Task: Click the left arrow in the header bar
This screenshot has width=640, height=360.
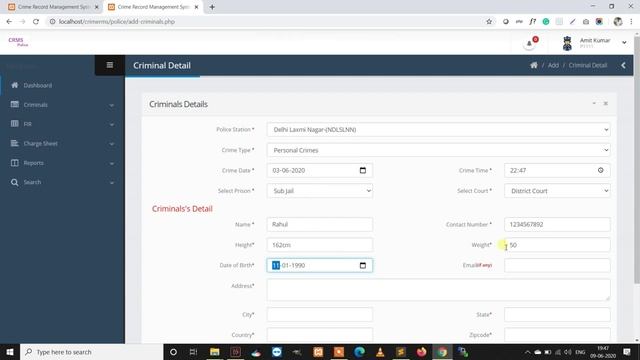Action: 623,65
